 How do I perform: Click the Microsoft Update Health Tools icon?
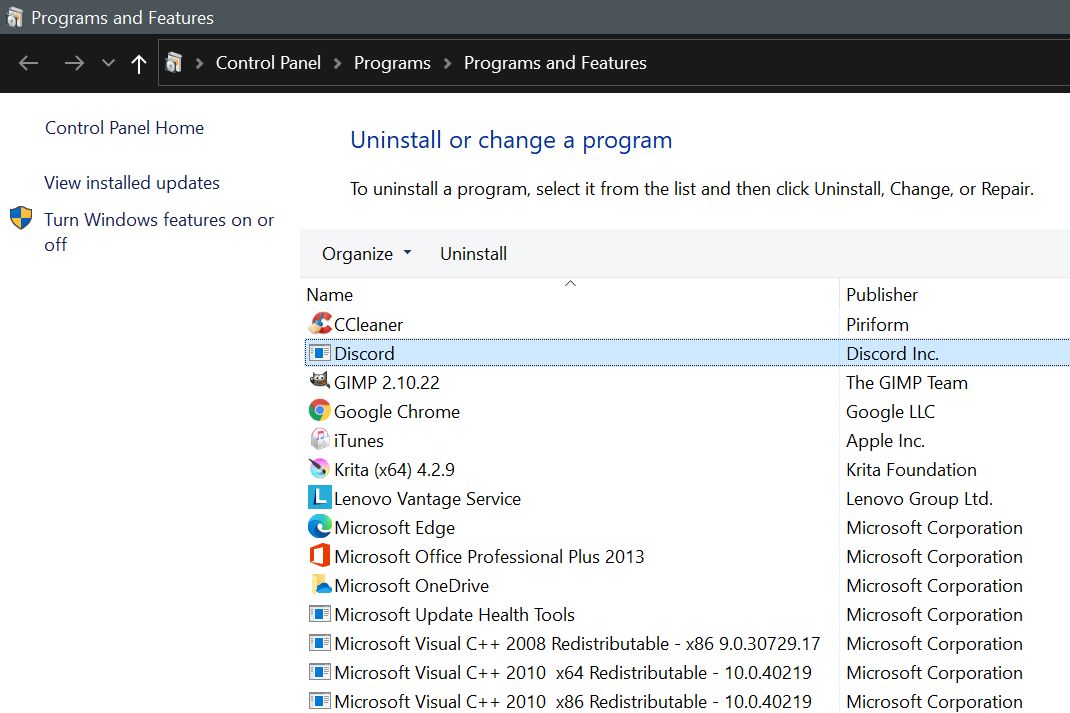click(x=320, y=614)
